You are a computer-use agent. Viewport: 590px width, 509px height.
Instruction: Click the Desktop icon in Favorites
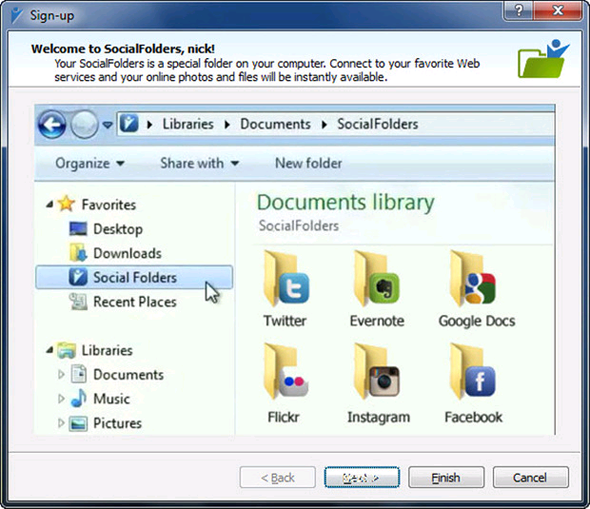(x=78, y=229)
